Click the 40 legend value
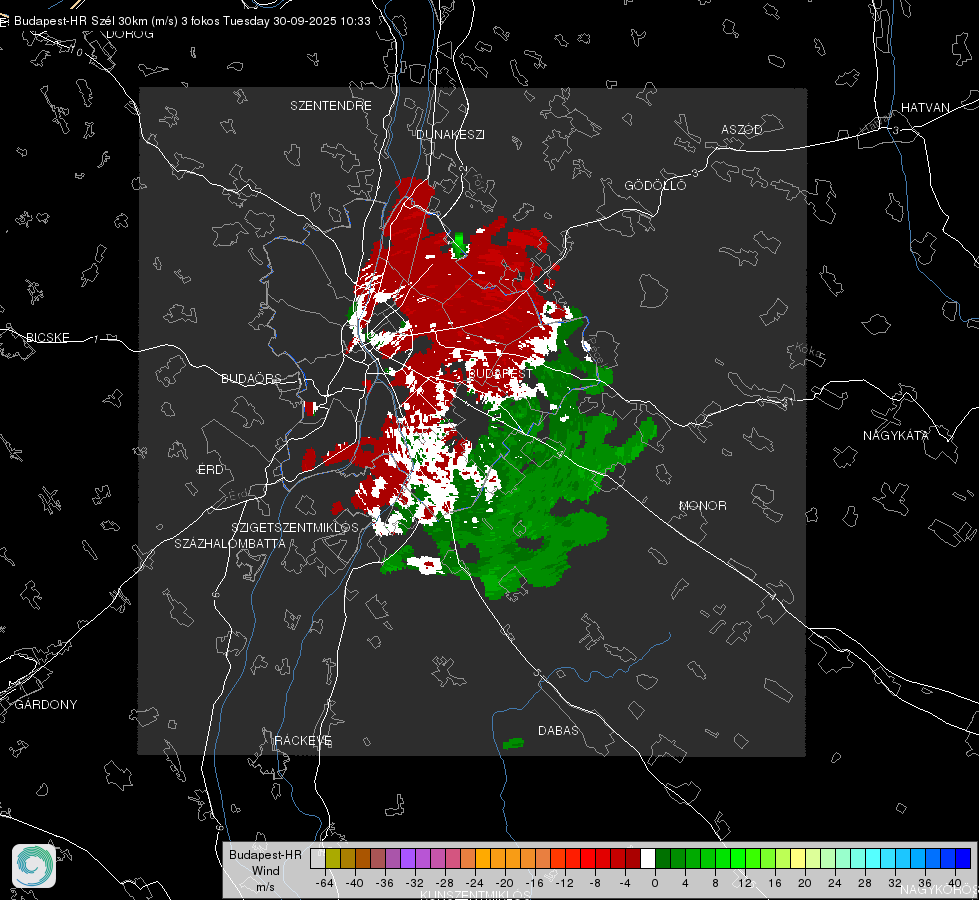 pyautogui.click(x=954, y=883)
